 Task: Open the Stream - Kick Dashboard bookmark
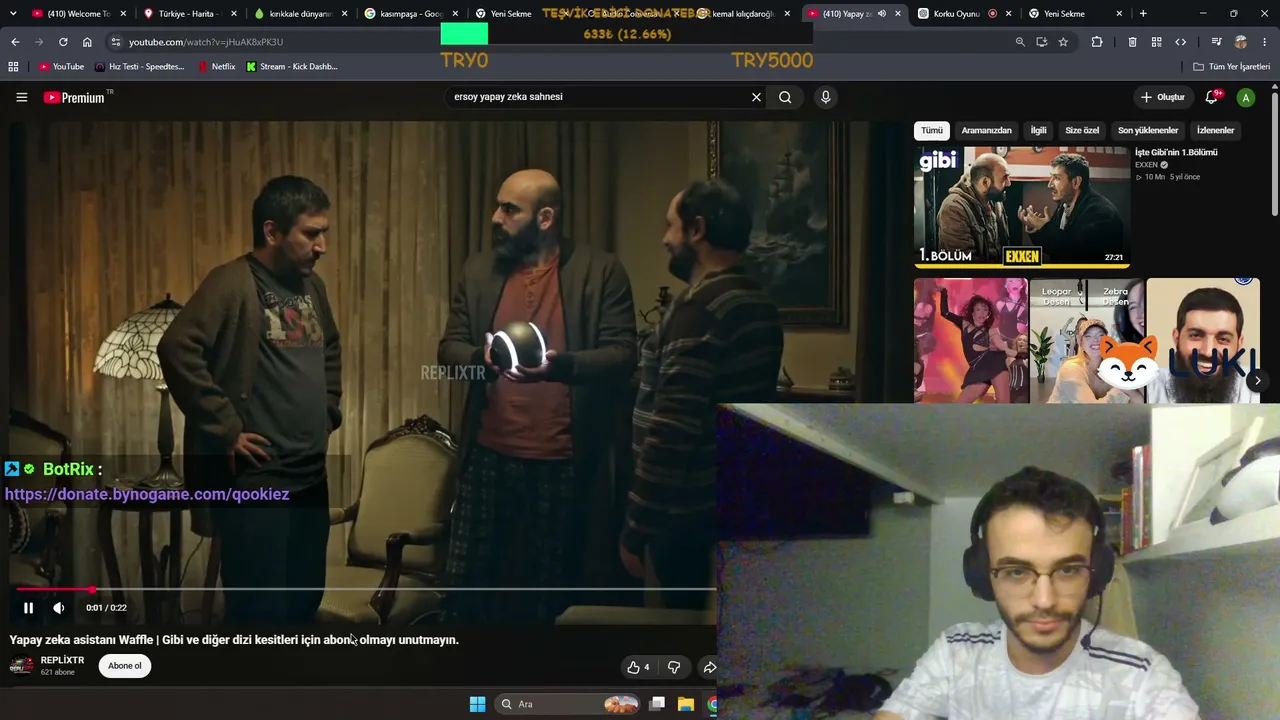[292, 67]
